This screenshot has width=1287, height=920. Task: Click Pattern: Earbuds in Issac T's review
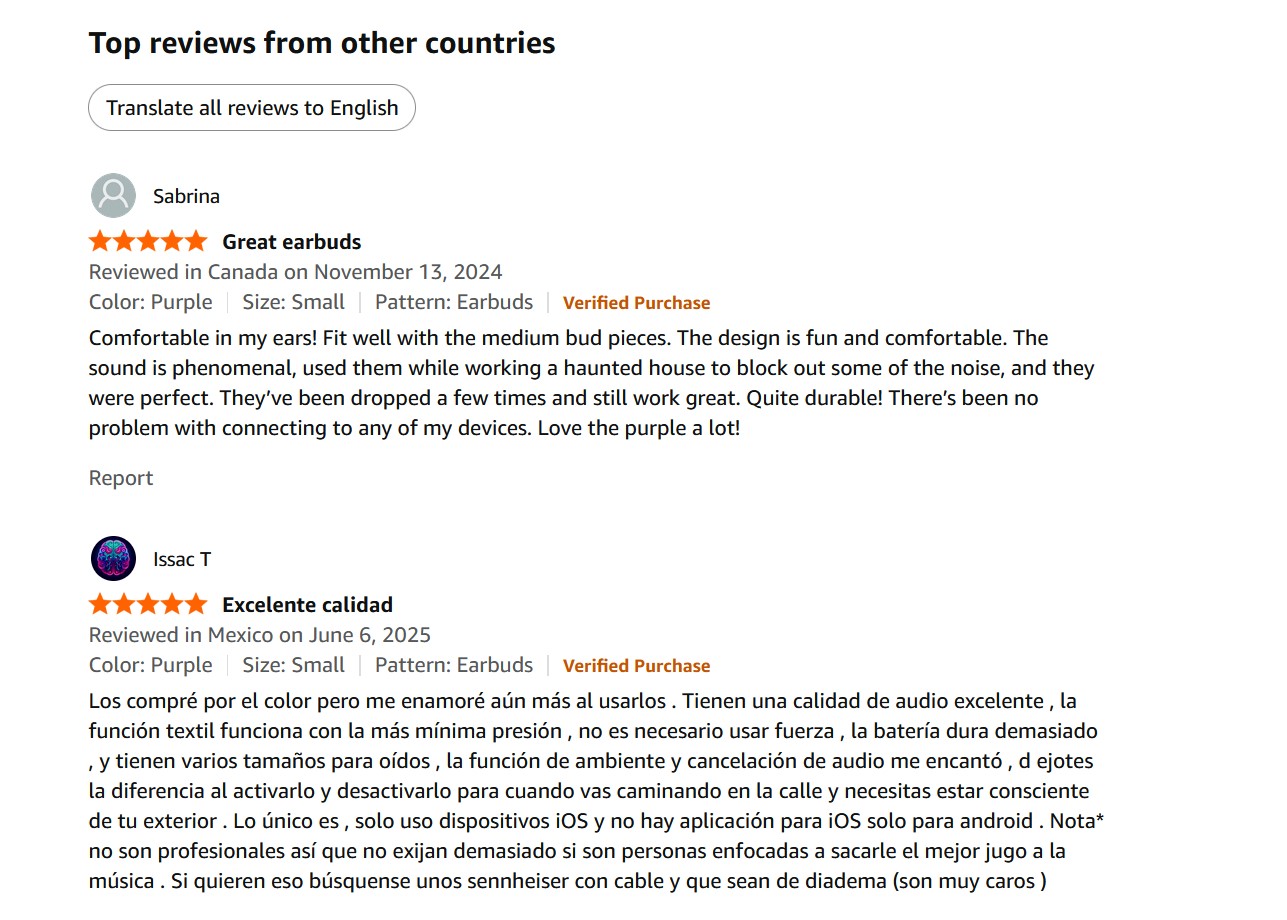[x=454, y=665]
